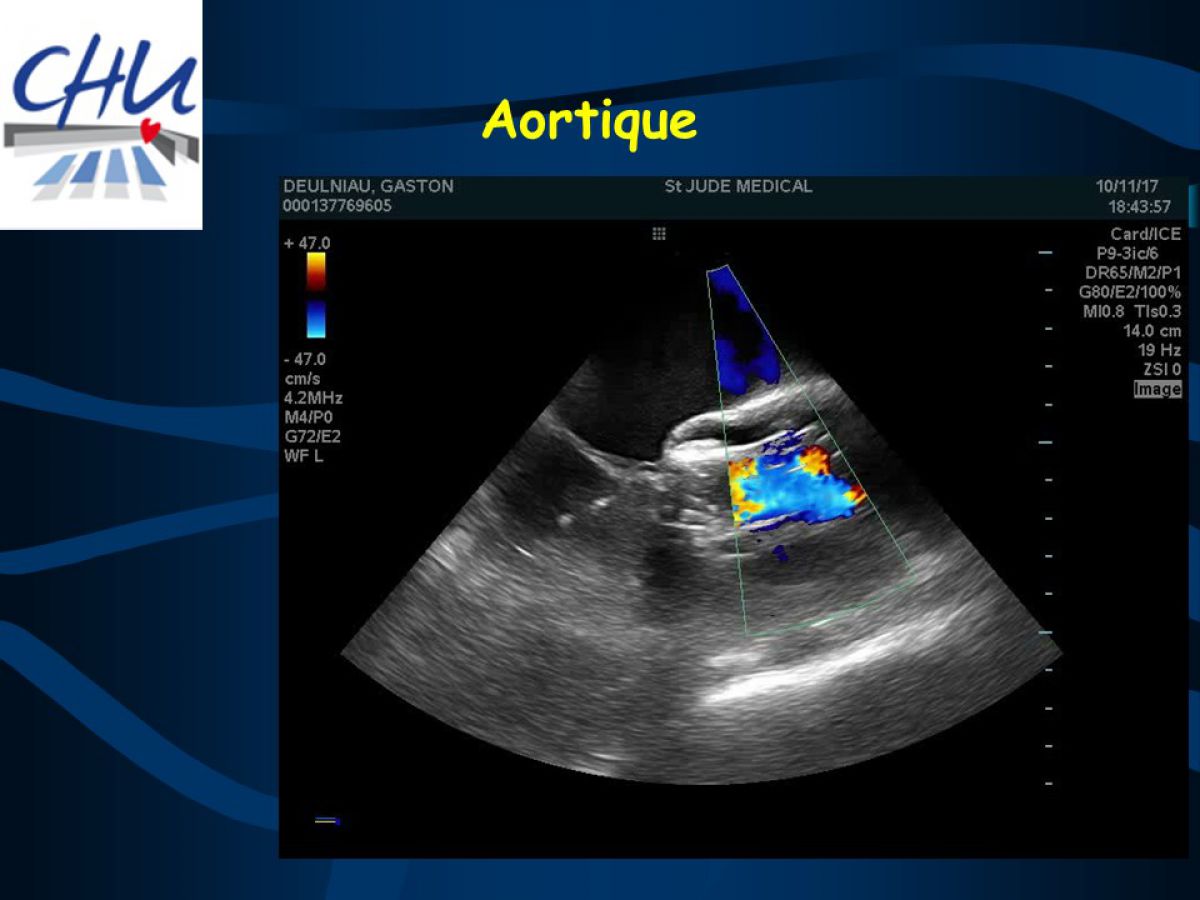Click the MI0.8 TIs0.3 index readout

click(1132, 312)
